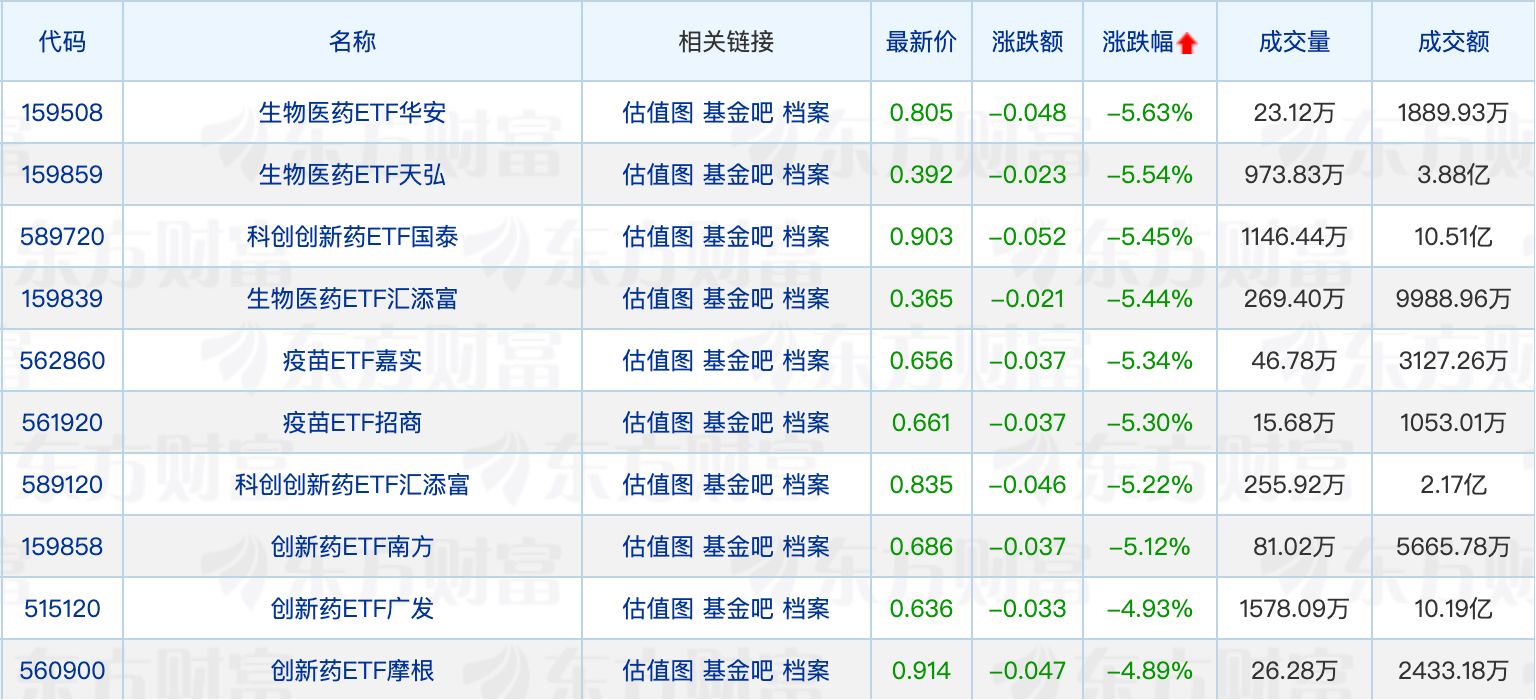Screen dimensions: 1536x700
Task: Click the red sort arrow beside 涨跌幅
Action: pos(1187,43)
